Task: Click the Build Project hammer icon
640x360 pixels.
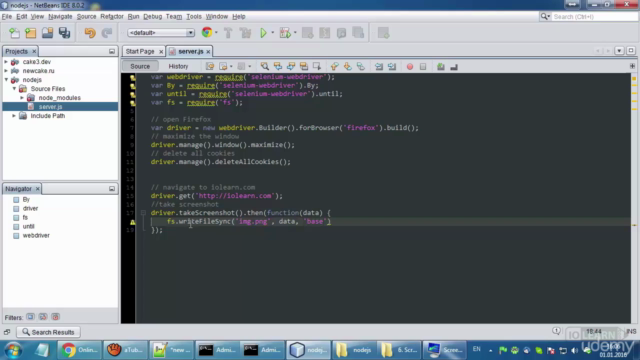Action: 228,33
